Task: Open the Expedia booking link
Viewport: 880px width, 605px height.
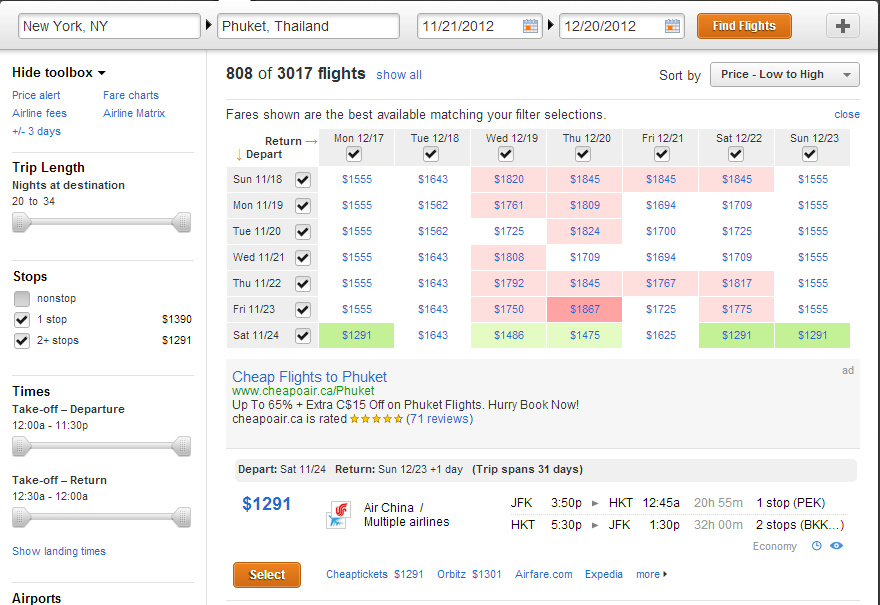Action: coord(603,574)
